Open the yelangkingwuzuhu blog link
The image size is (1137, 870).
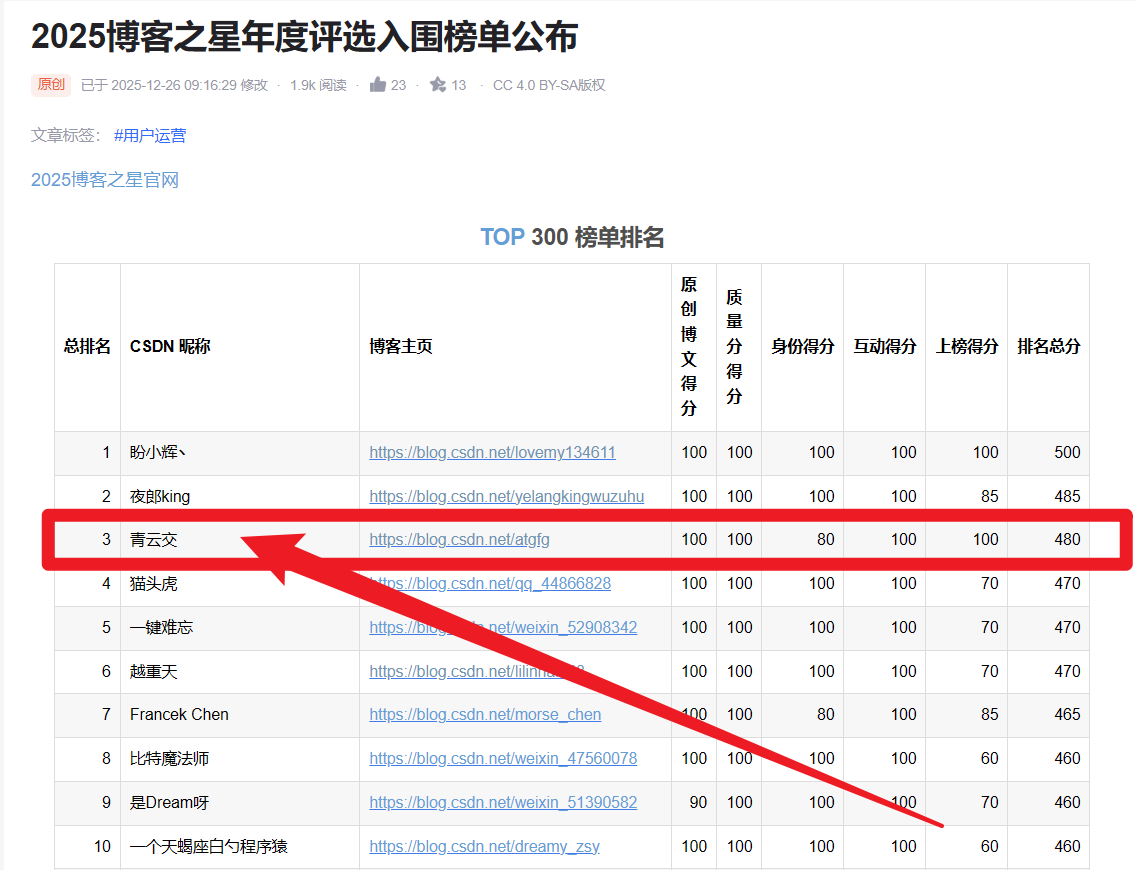[x=506, y=497]
